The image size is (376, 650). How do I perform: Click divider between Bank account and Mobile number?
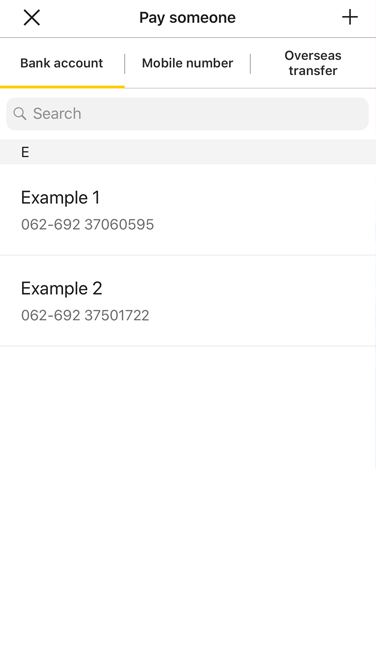click(x=125, y=63)
